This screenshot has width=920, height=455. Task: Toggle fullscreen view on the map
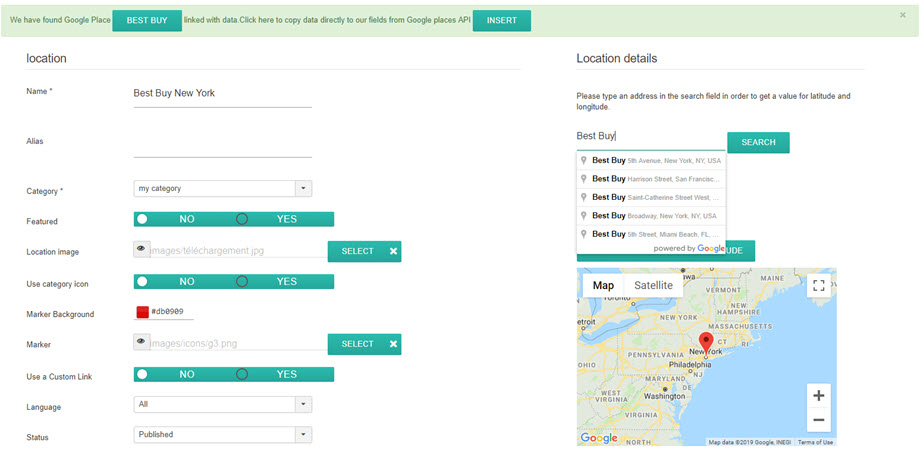click(818, 286)
